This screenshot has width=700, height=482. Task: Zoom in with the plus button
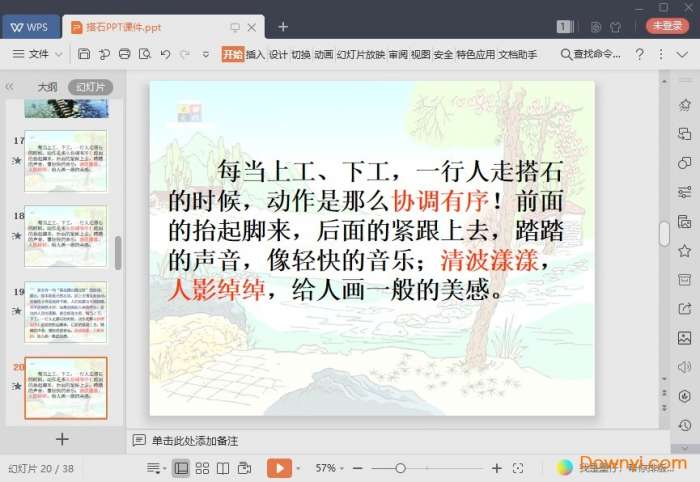[x=497, y=468]
